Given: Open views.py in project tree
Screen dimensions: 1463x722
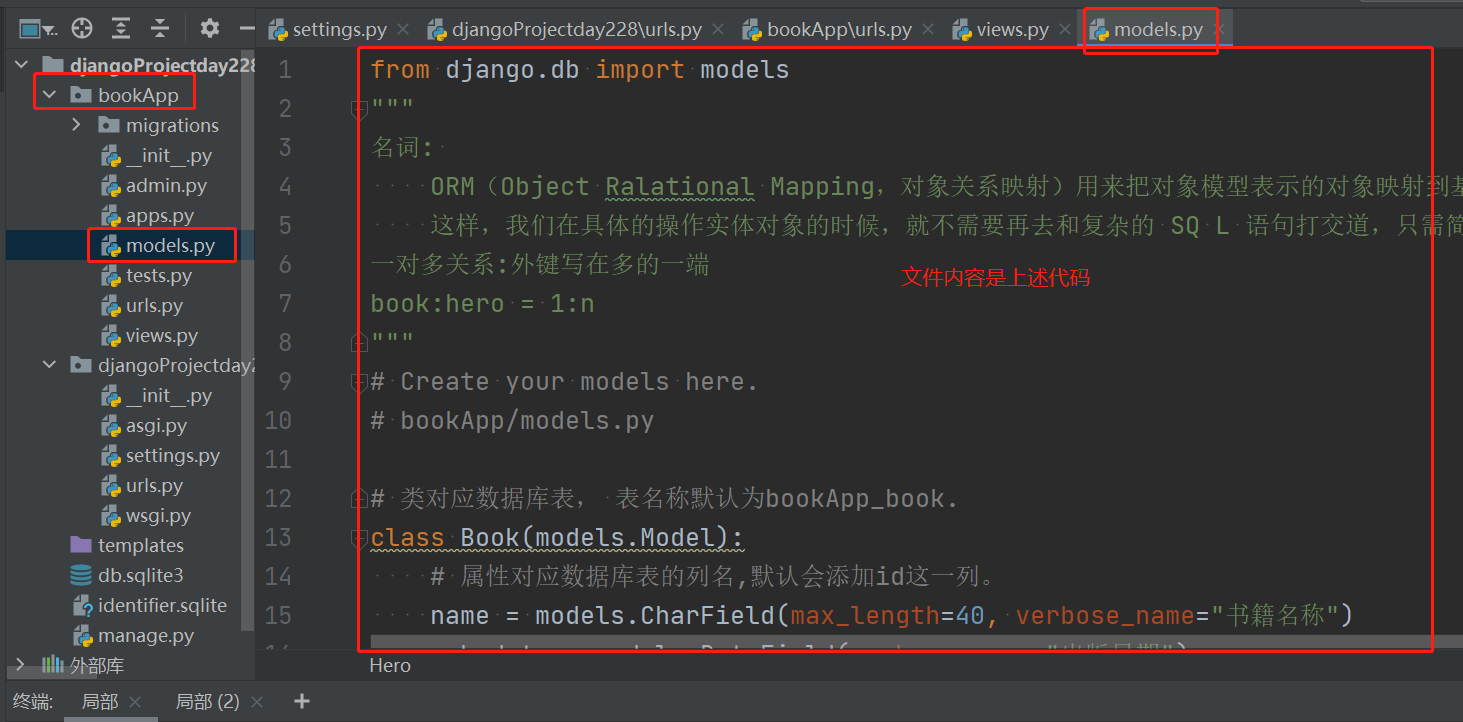Looking at the screenshot, I should pos(162,336).
